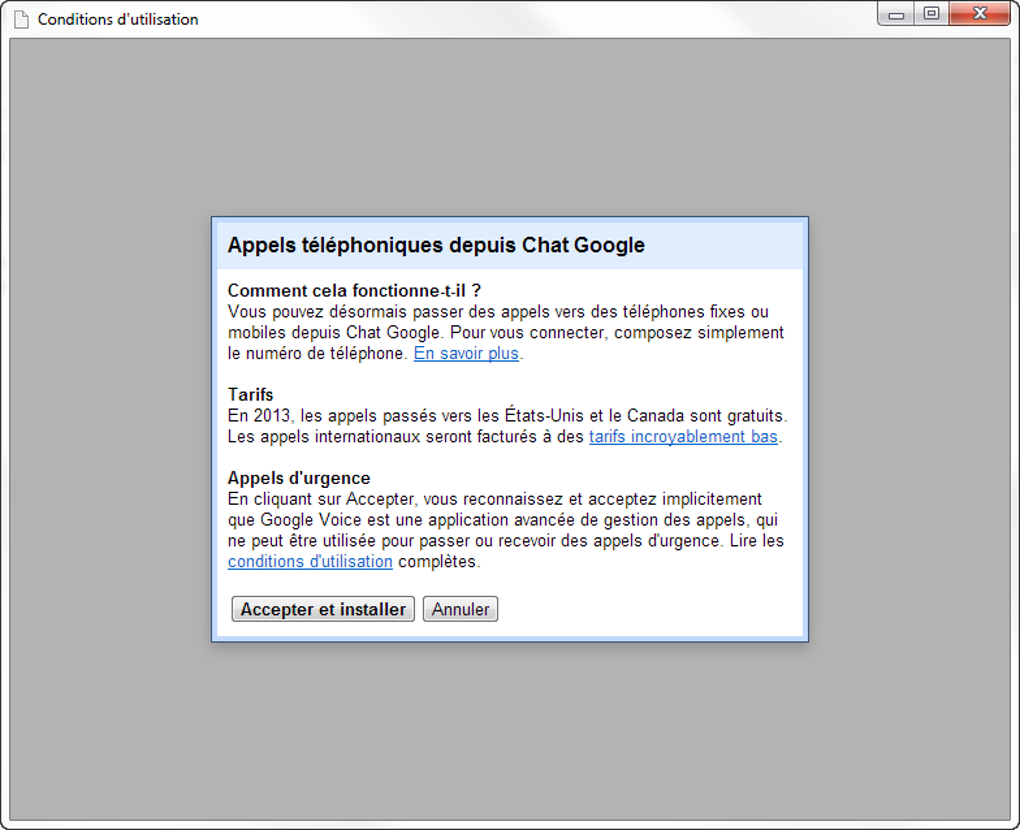Click the Tarifs section heading
Image resolution: width=1020 pixels, height=830 pixels.
(250, 395)
